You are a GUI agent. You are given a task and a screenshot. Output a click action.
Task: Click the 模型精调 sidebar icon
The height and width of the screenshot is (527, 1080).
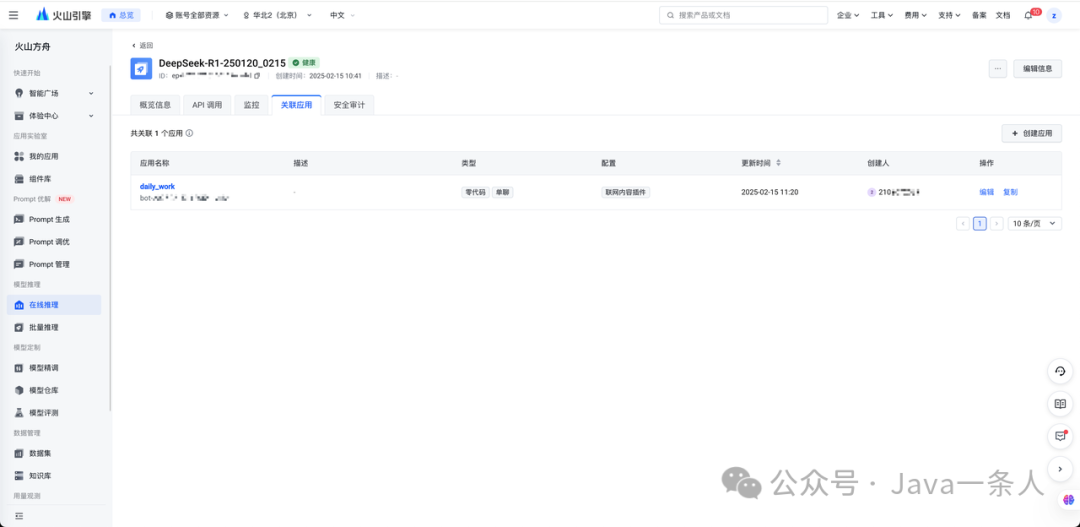19,368
